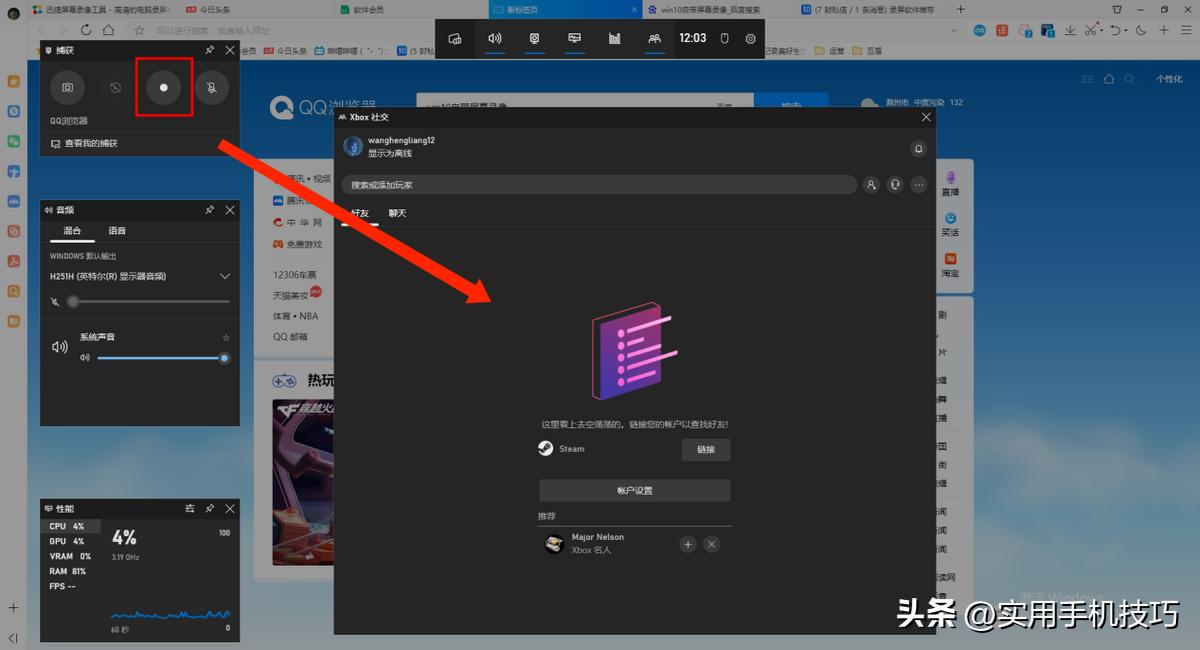Image resolution: width=1200 pixels, height=650 pixels.
Task: Click wanghengliang12 profile avatar
Action: point(353,147)
